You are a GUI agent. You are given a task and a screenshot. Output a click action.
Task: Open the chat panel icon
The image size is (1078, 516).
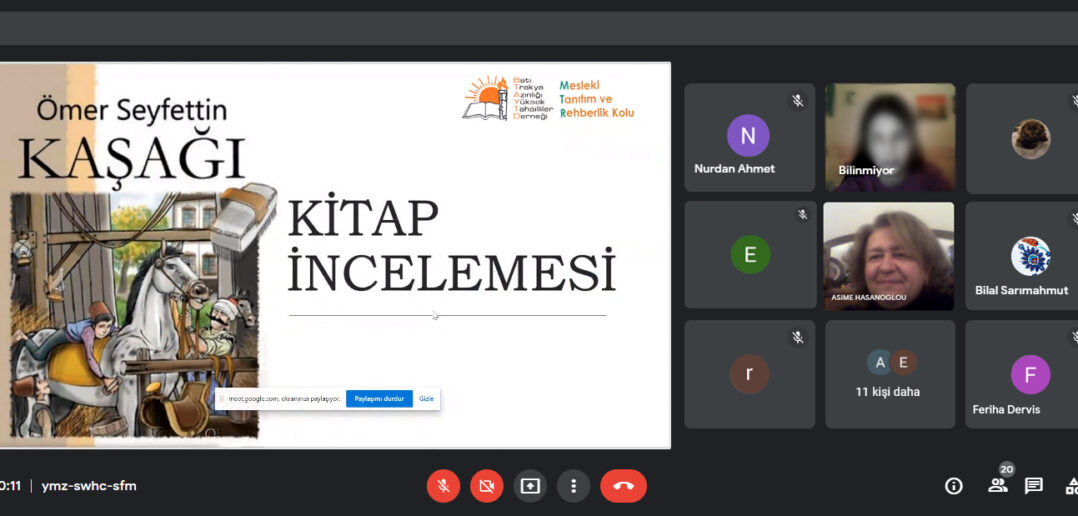[1033, 486]
